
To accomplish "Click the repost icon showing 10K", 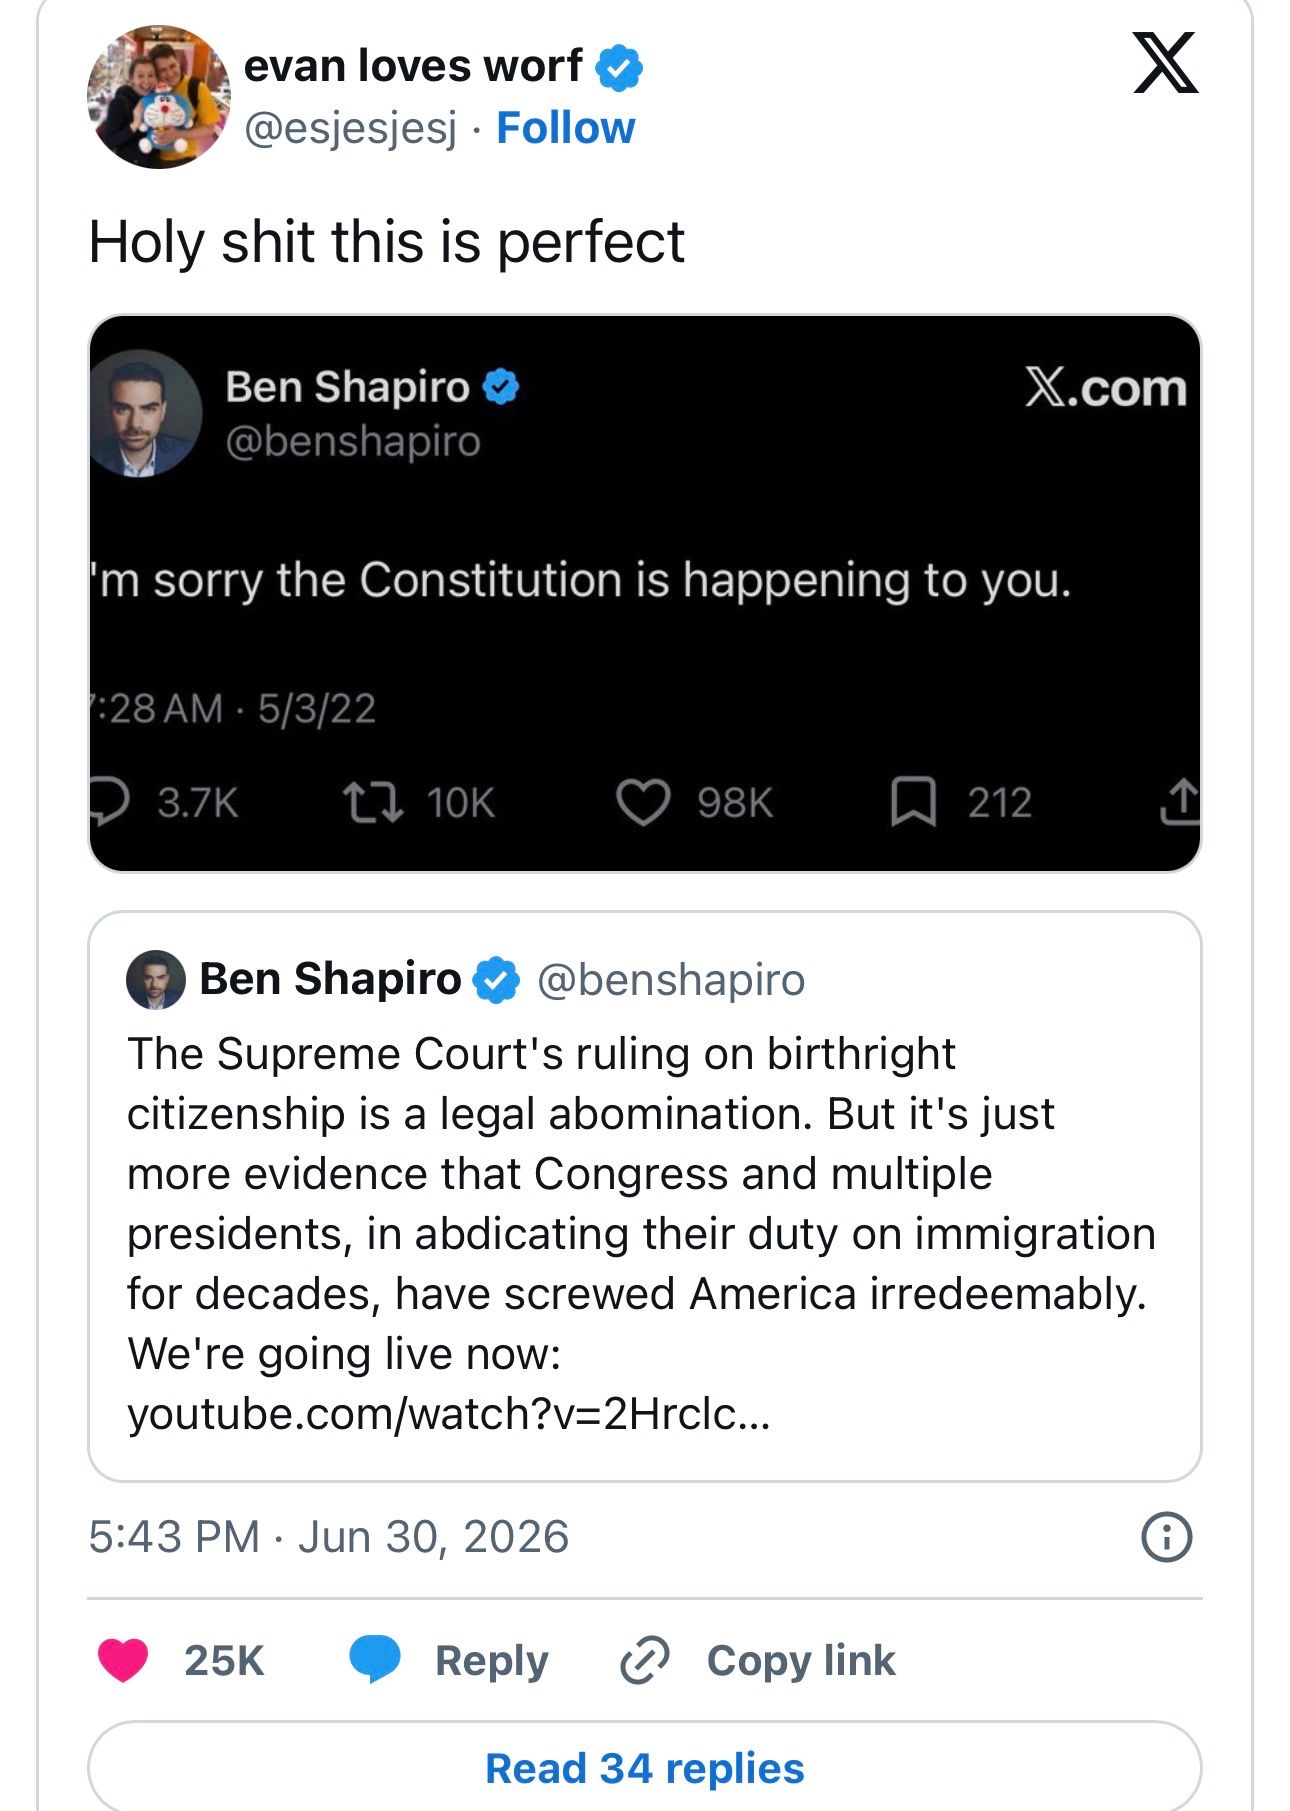I will (373, 802).
